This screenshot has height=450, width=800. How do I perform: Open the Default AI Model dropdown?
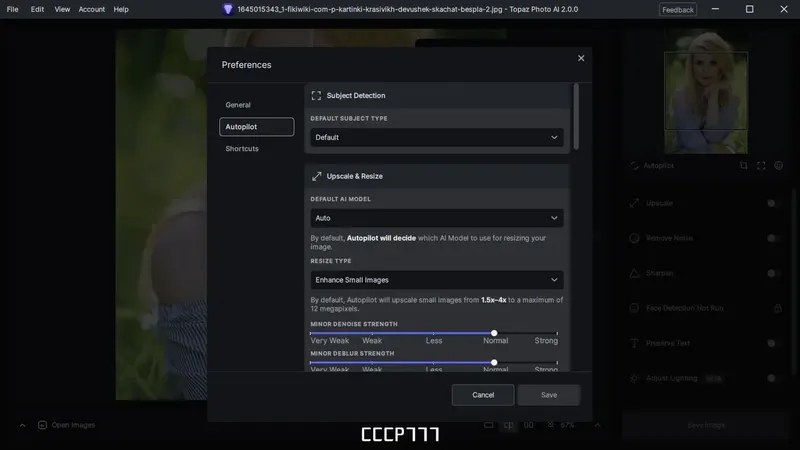[x=437, y=218]
